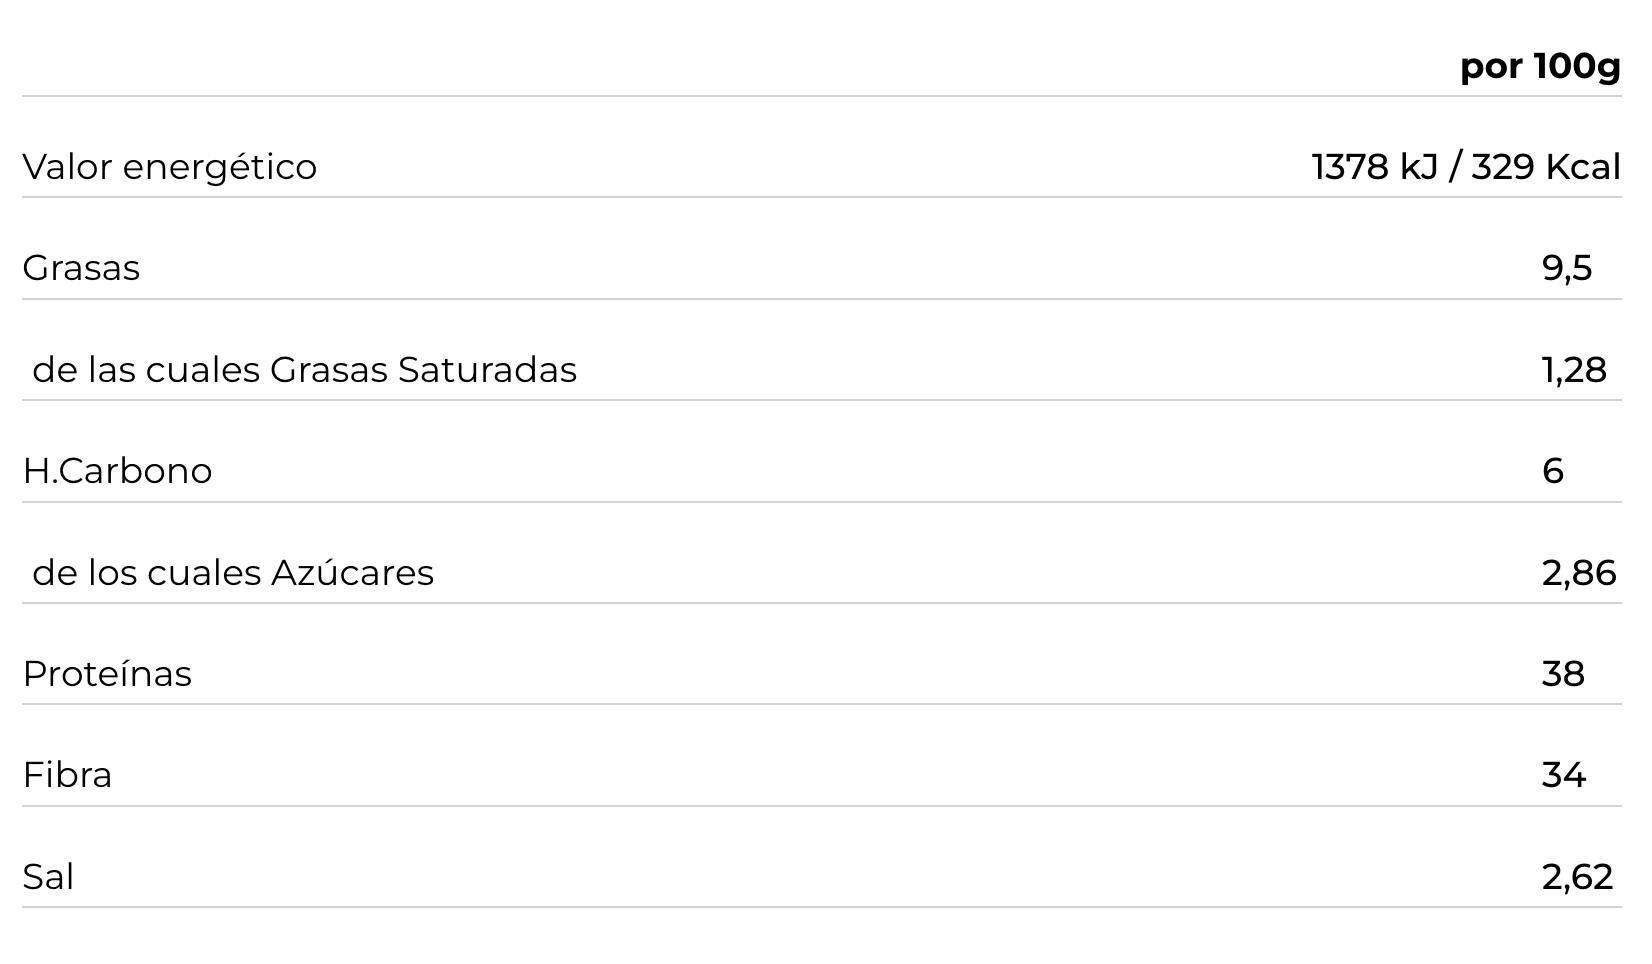Select the "Sal" row label

[x=48, y=877]
